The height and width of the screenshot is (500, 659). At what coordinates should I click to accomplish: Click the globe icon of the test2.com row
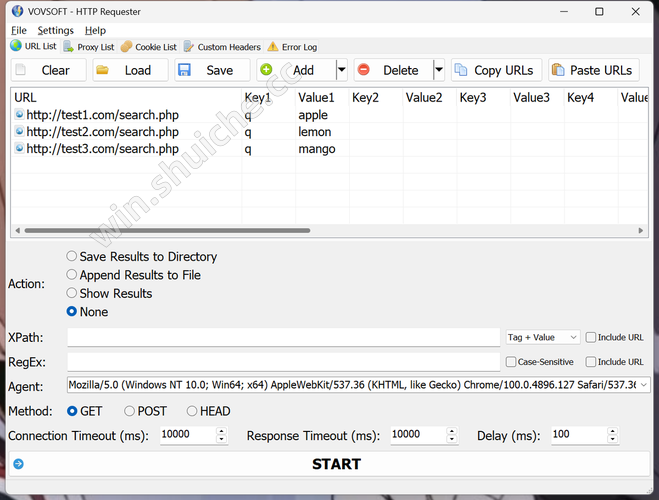pyautogui.click(x=19, y=132)
